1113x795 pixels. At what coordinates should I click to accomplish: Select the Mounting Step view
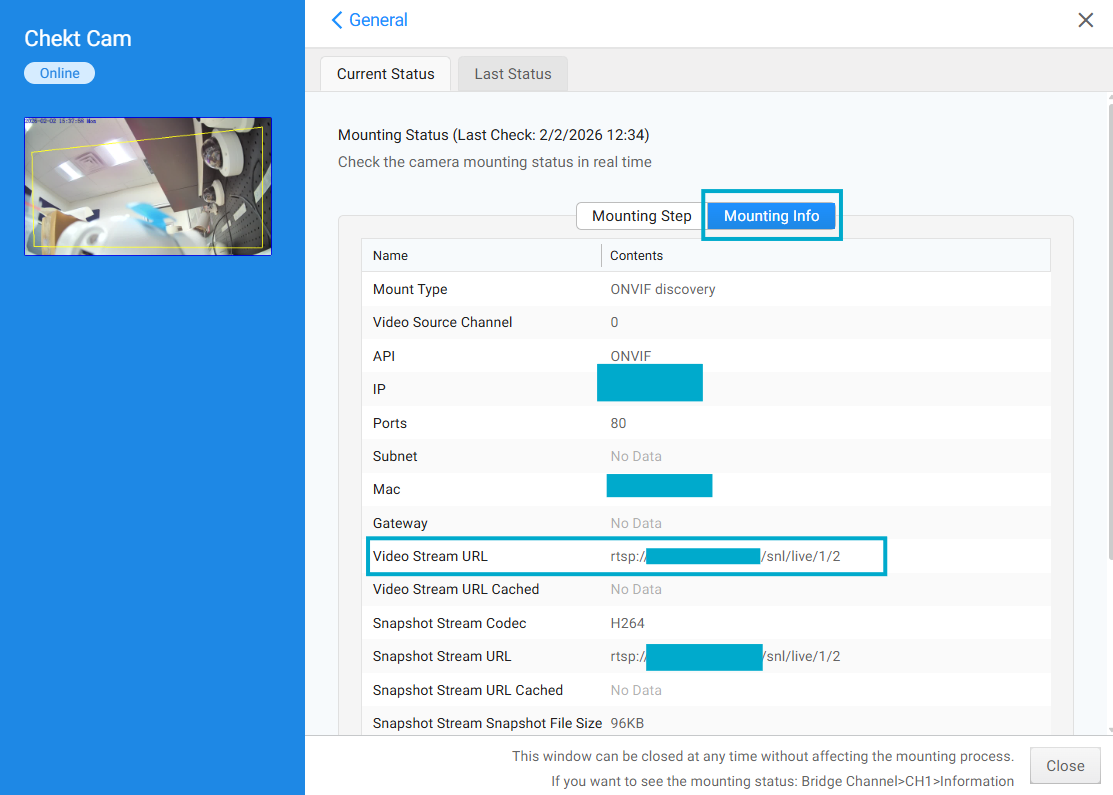pos(641,216)
